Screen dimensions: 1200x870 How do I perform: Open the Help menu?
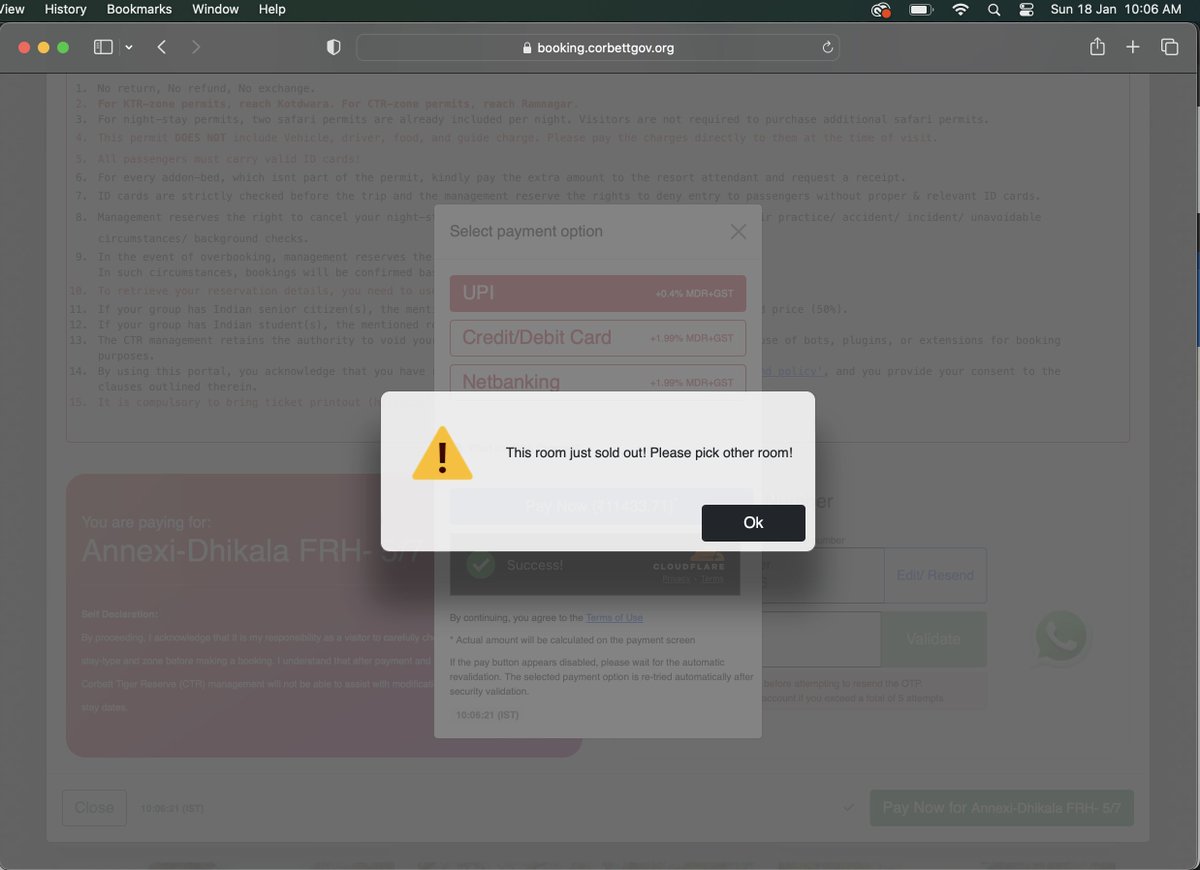pyautogui.click(x=272, y=9)
